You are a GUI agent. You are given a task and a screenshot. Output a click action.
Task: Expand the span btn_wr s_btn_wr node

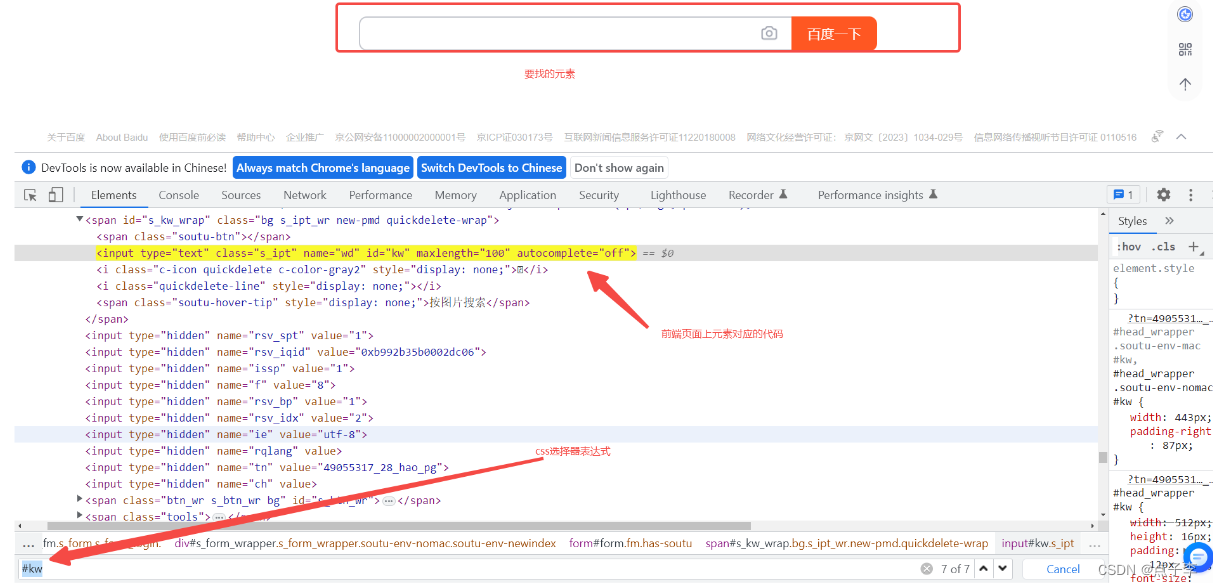80,499
